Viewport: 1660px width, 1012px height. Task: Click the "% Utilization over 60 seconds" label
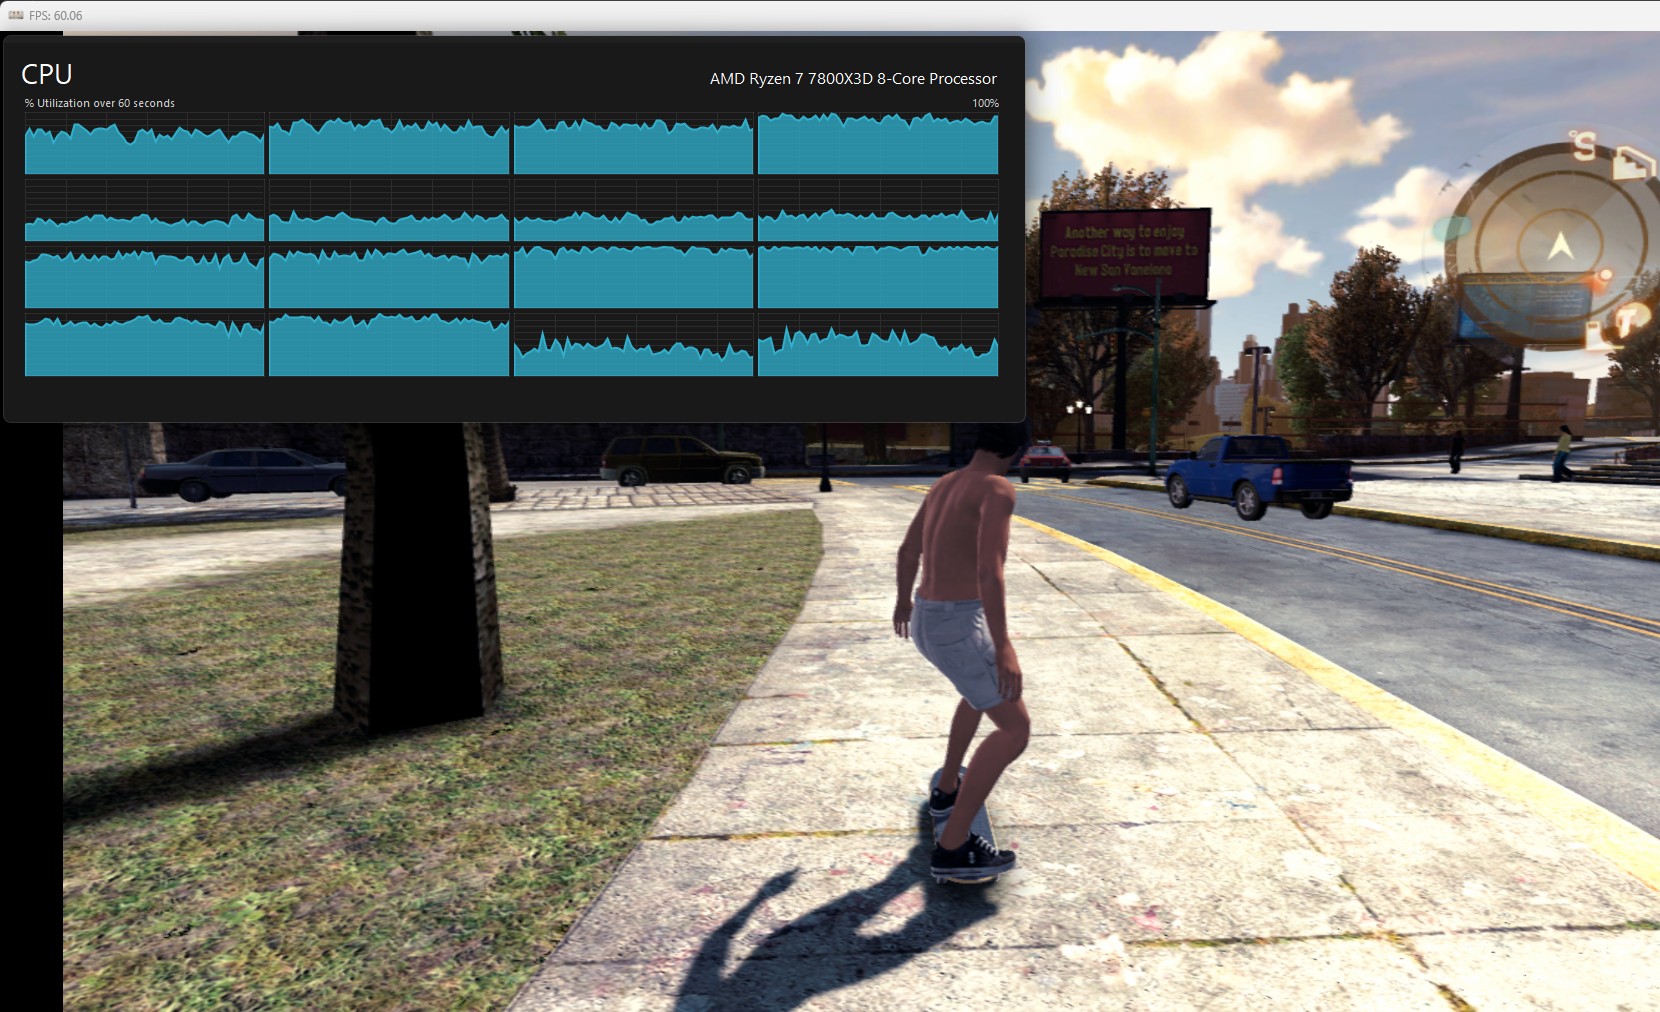pos(100,103)
